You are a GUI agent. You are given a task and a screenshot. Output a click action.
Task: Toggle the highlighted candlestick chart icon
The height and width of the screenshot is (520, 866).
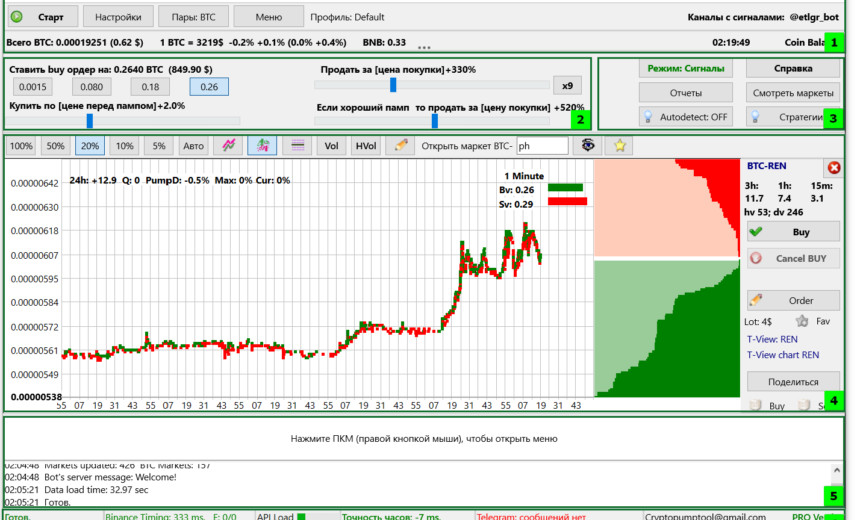pyautogui.click(x=262, y=146)
